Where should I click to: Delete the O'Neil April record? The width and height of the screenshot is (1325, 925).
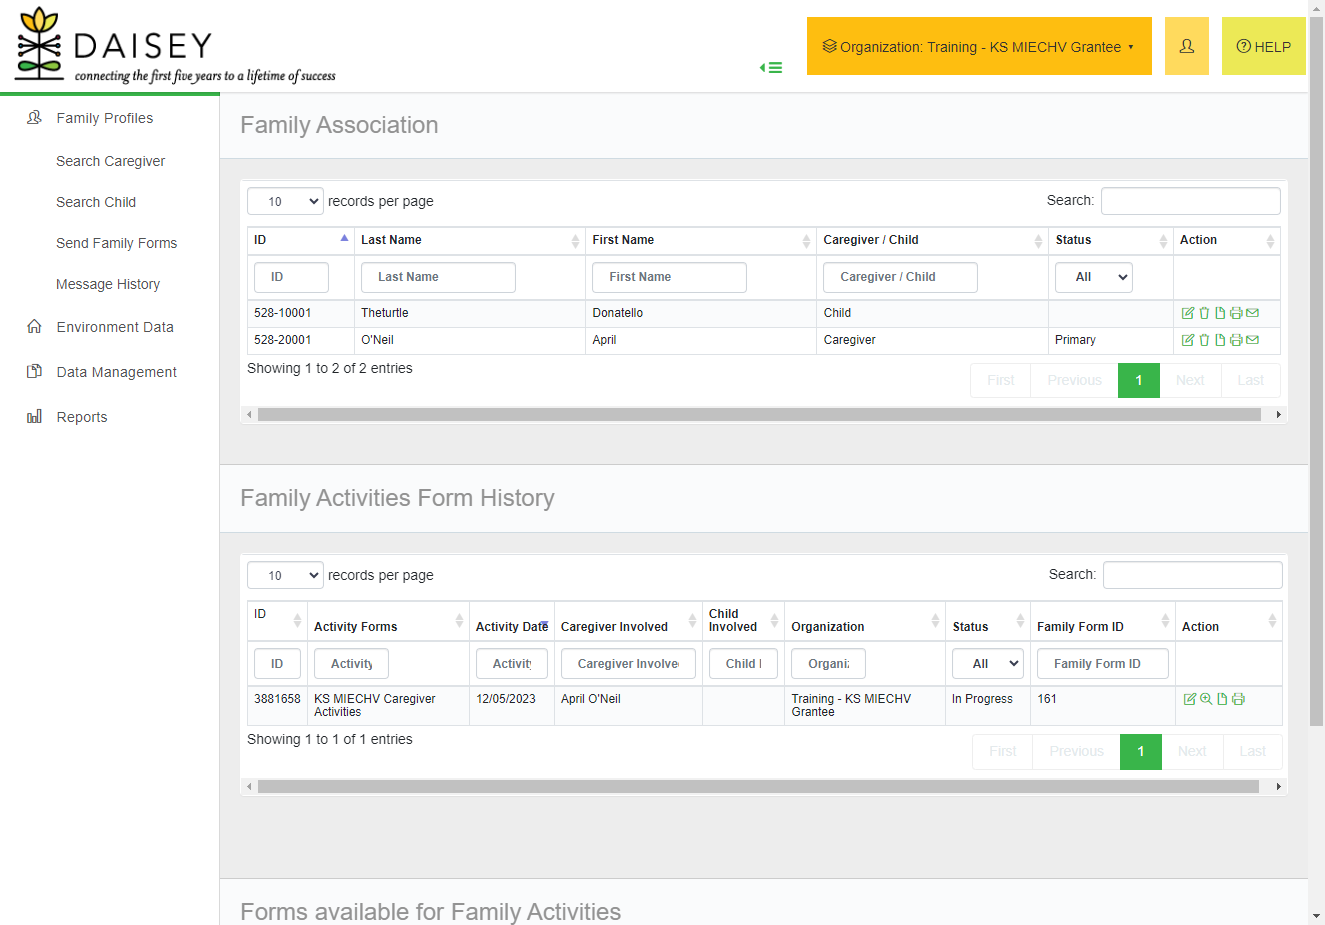click(x=1204, y=340)
